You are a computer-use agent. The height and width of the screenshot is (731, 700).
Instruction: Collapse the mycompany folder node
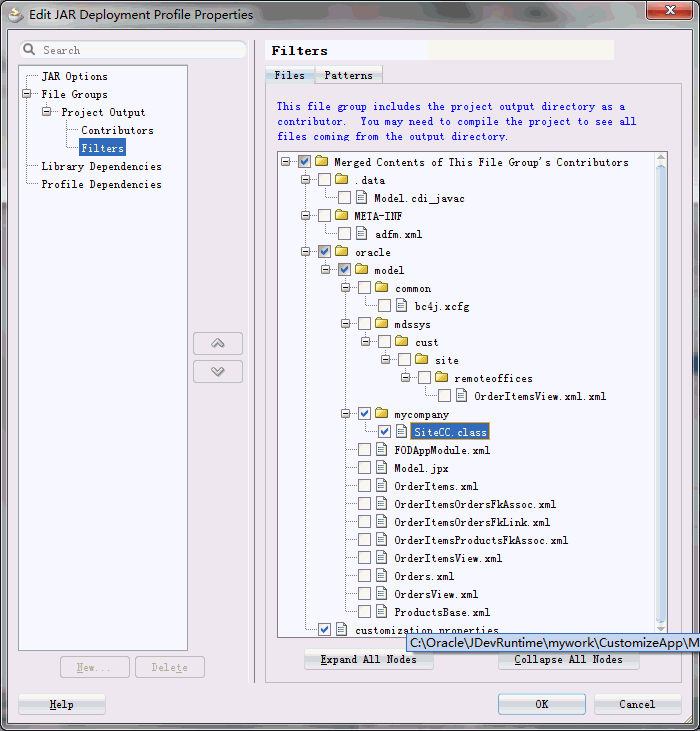(345, 414)
